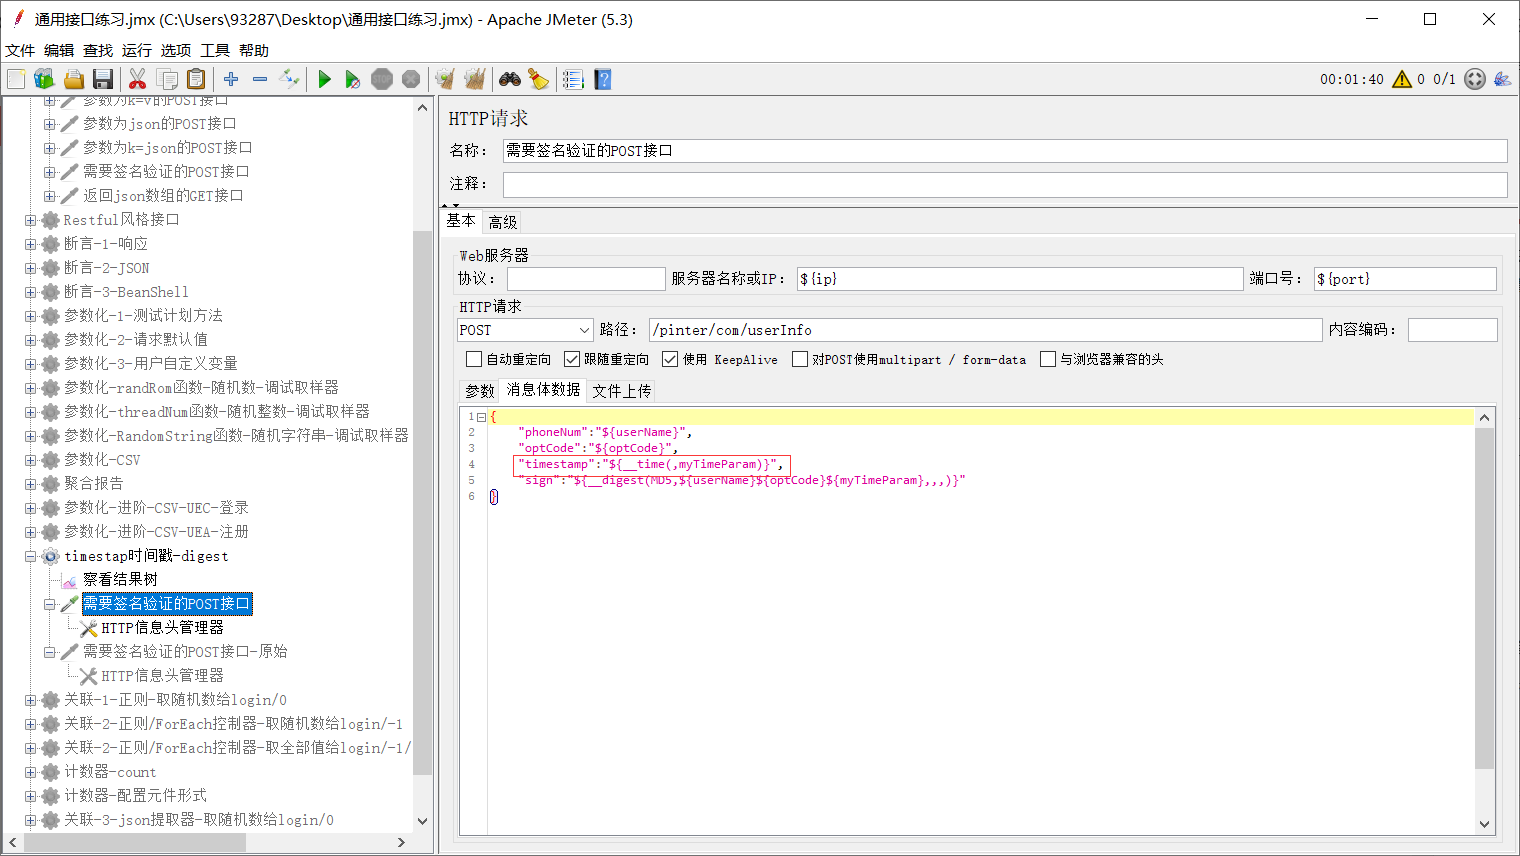This screenshot has height=856, width=1520.
Task: Click the Reset Search brush icon
Action: 538,79
